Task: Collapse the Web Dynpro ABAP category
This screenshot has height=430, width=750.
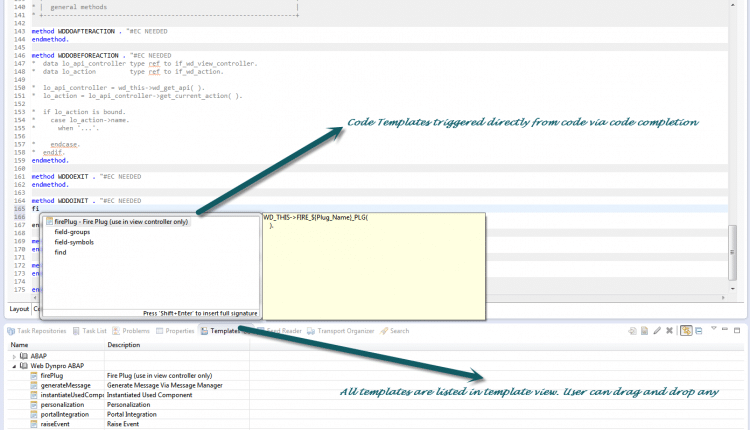Action: click(x=14, y=366)
